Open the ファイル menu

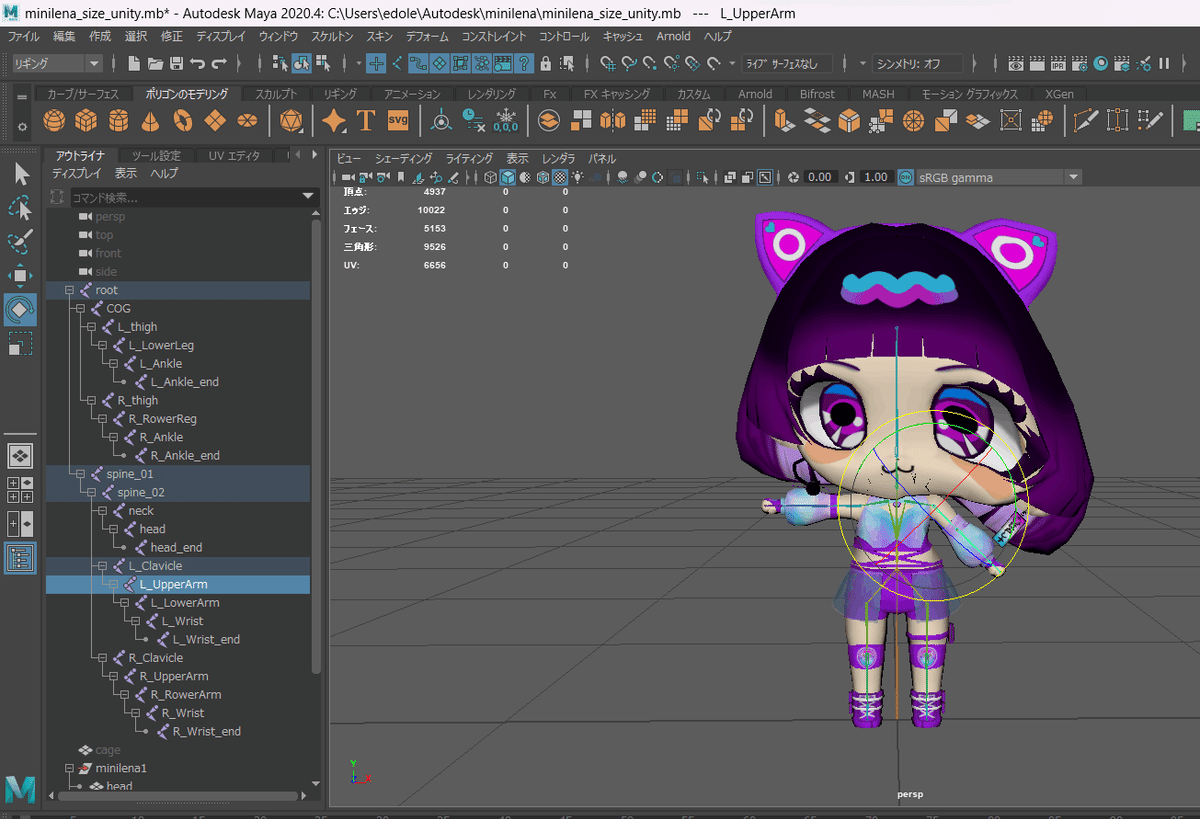pyautogui.click(x=23, y=36)
